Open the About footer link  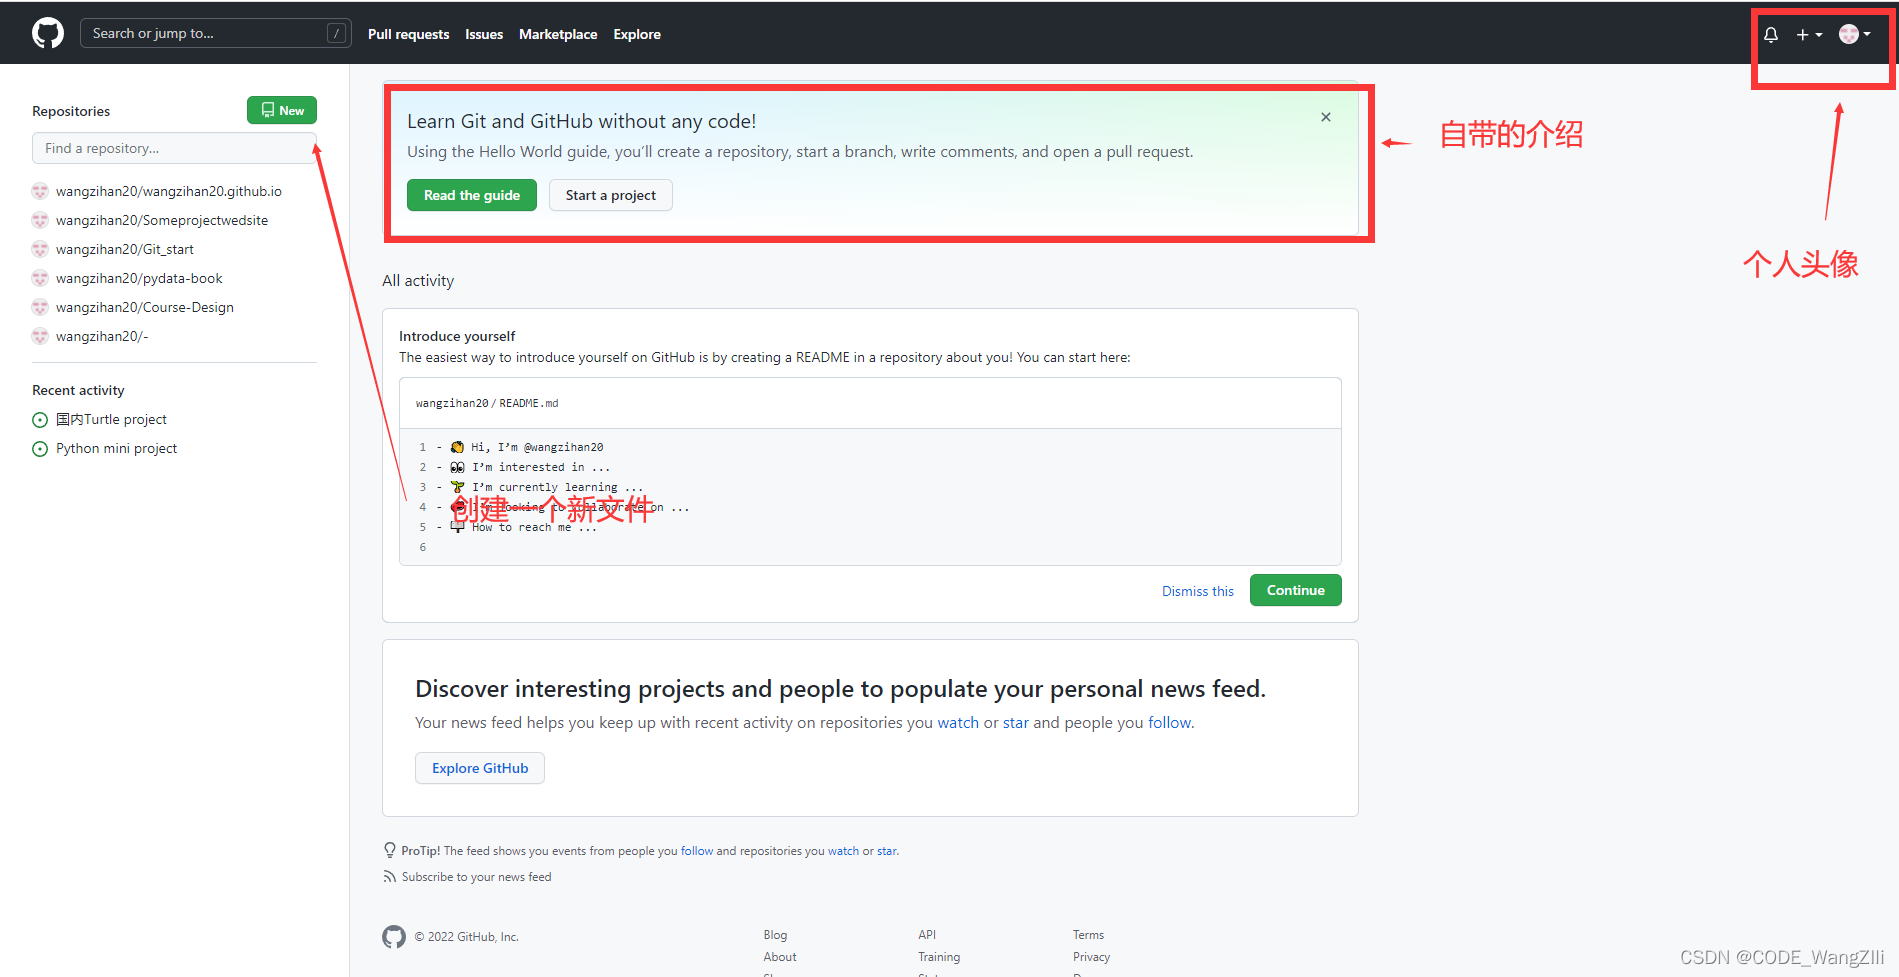(780, 957)
